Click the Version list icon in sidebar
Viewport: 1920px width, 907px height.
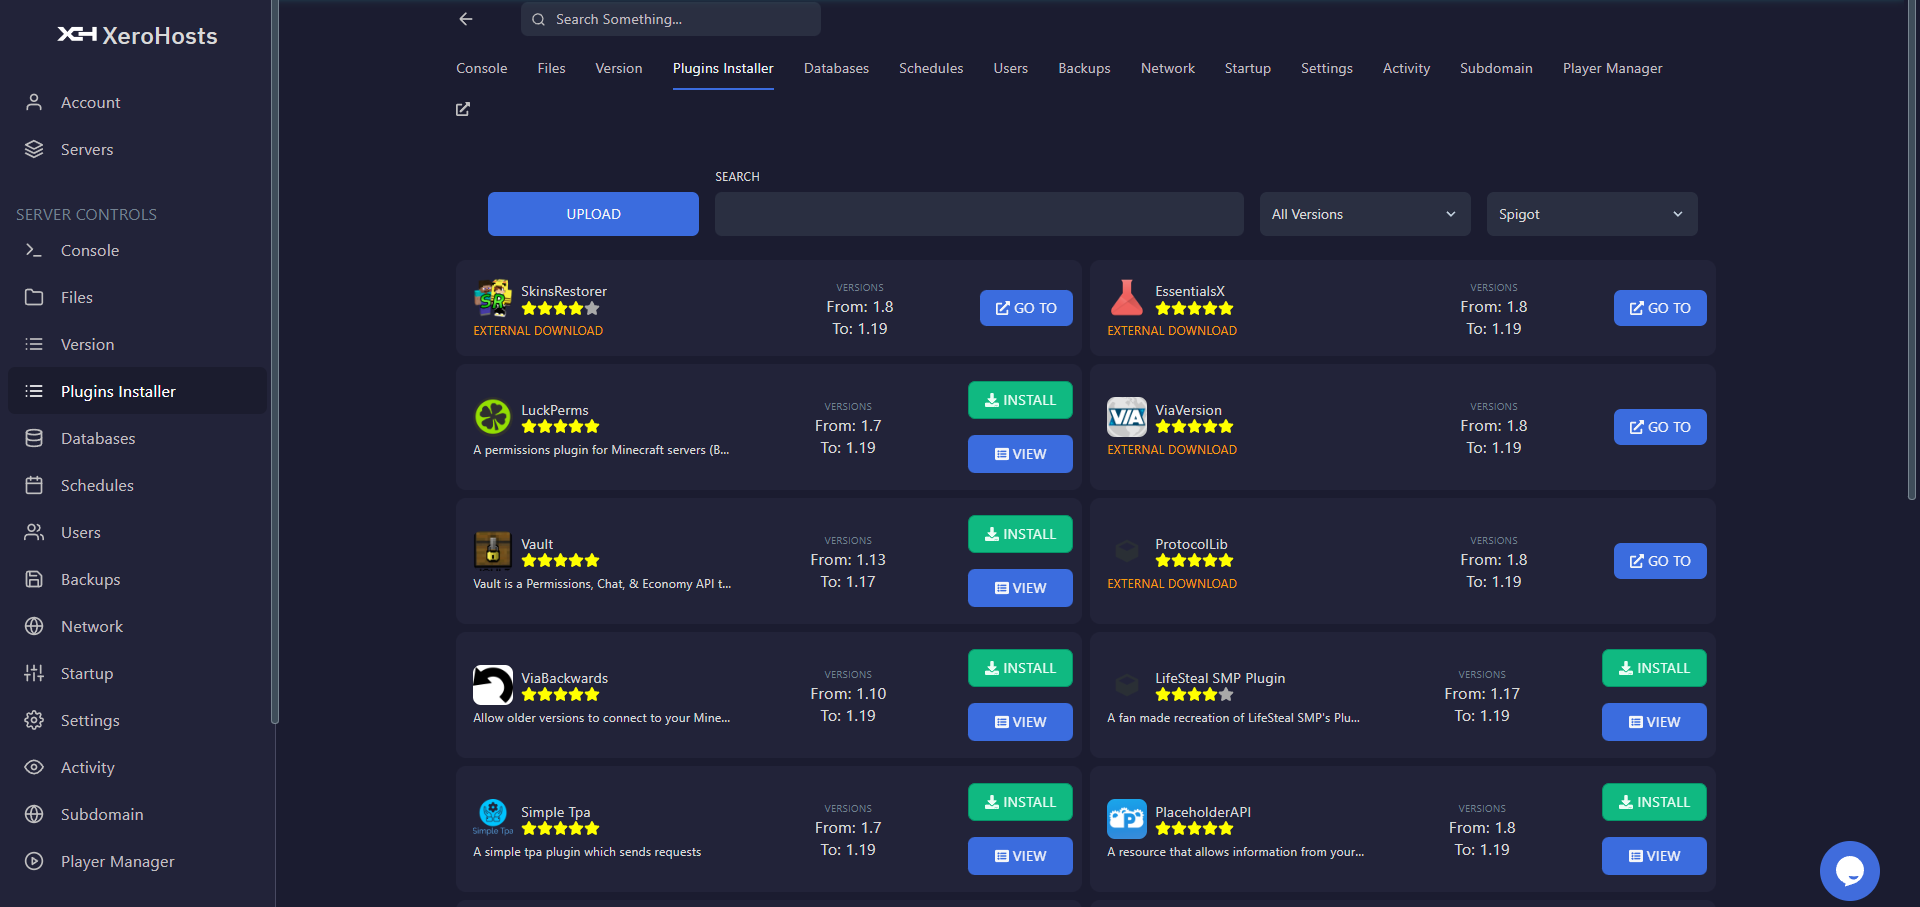pos(34,344)
